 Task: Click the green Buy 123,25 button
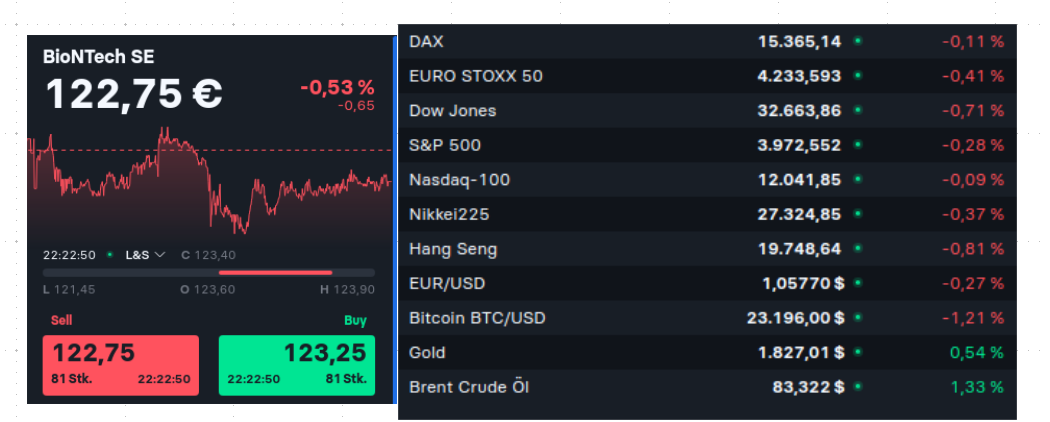tap(297, 365)
